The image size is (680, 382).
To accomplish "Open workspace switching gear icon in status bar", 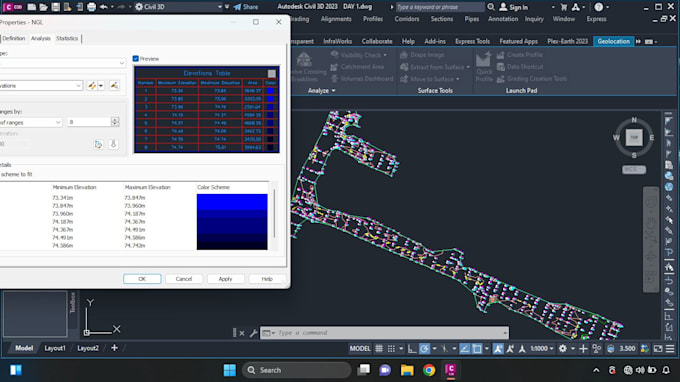I will pos(562,349).
